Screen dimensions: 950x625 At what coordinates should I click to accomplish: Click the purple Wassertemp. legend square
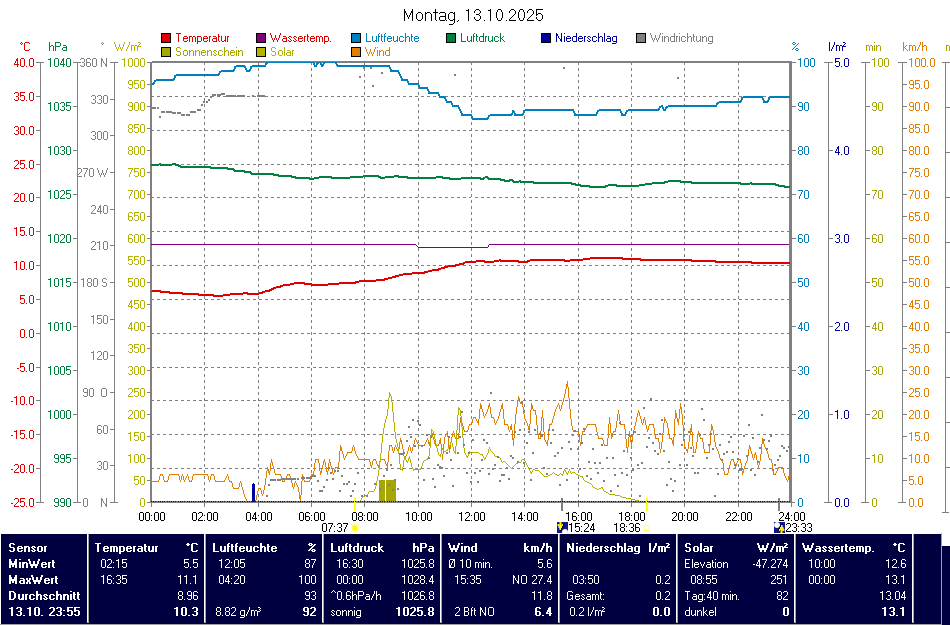coord(262,39)
